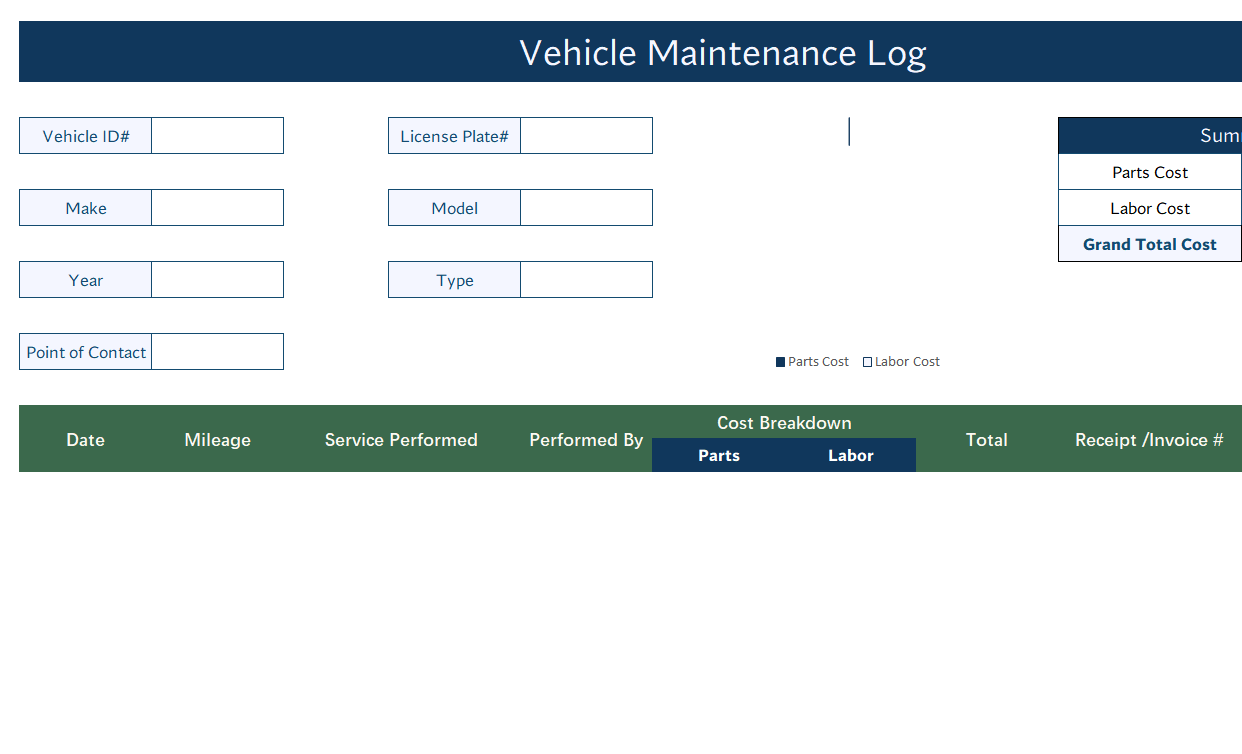The width and height of the screenshot is (1242, 754).
Task: Select the Point of Contact label
Action: point(86,352)
